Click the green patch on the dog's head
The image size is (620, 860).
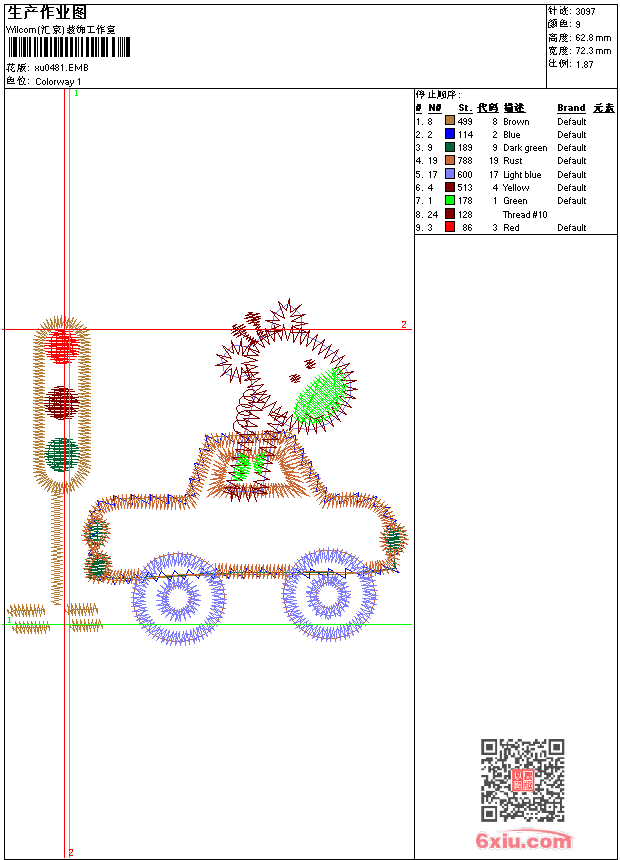tap(322, 397)
